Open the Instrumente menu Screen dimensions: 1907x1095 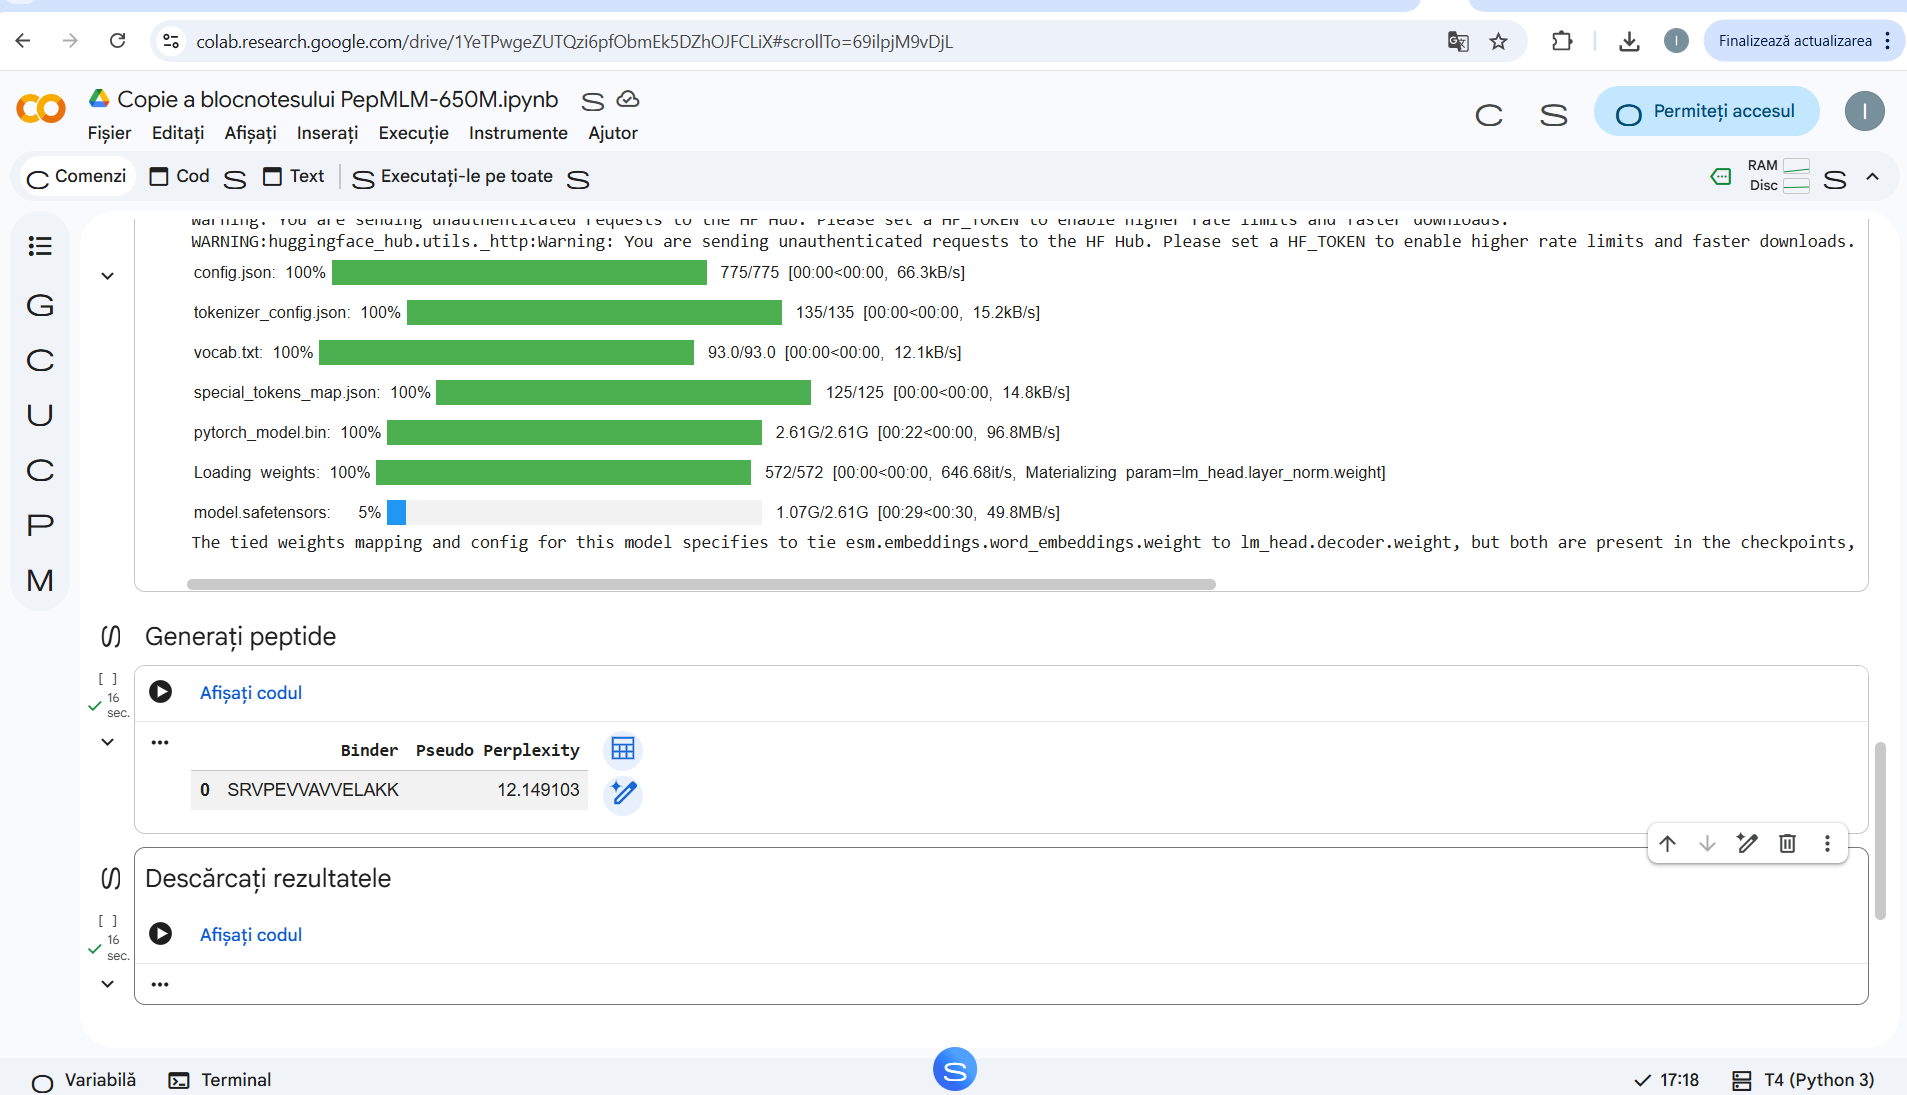tap(518, 133)
